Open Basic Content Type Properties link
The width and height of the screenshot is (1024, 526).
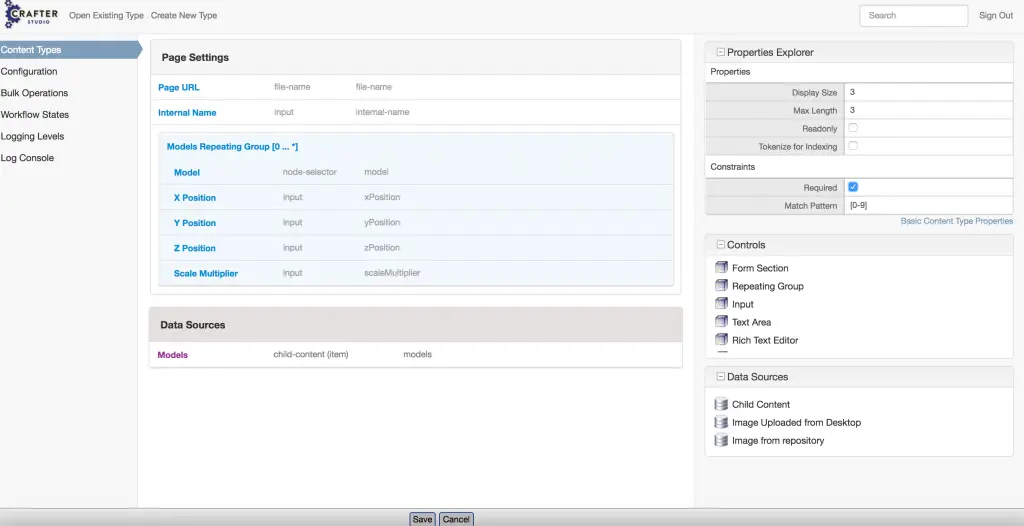956,221
